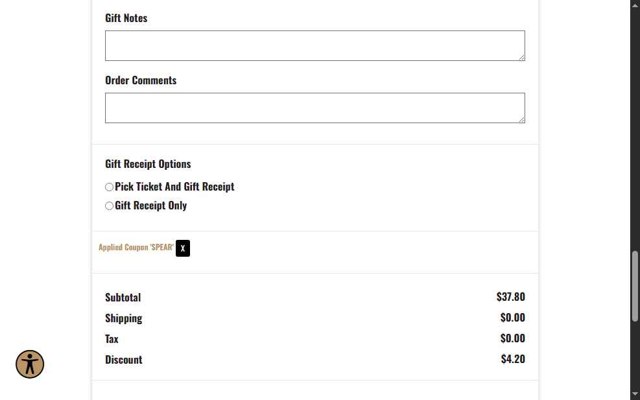The height and width of the screenshot is (400, 640).
Task: Click the Order Comments label
Action: coord(141,80)
